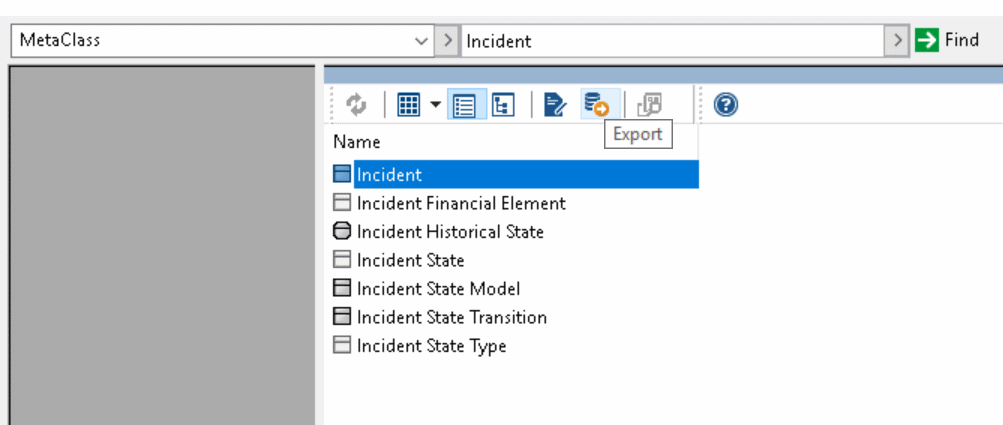
Task: Click the Export database icon
Action: tap(599, 105)
